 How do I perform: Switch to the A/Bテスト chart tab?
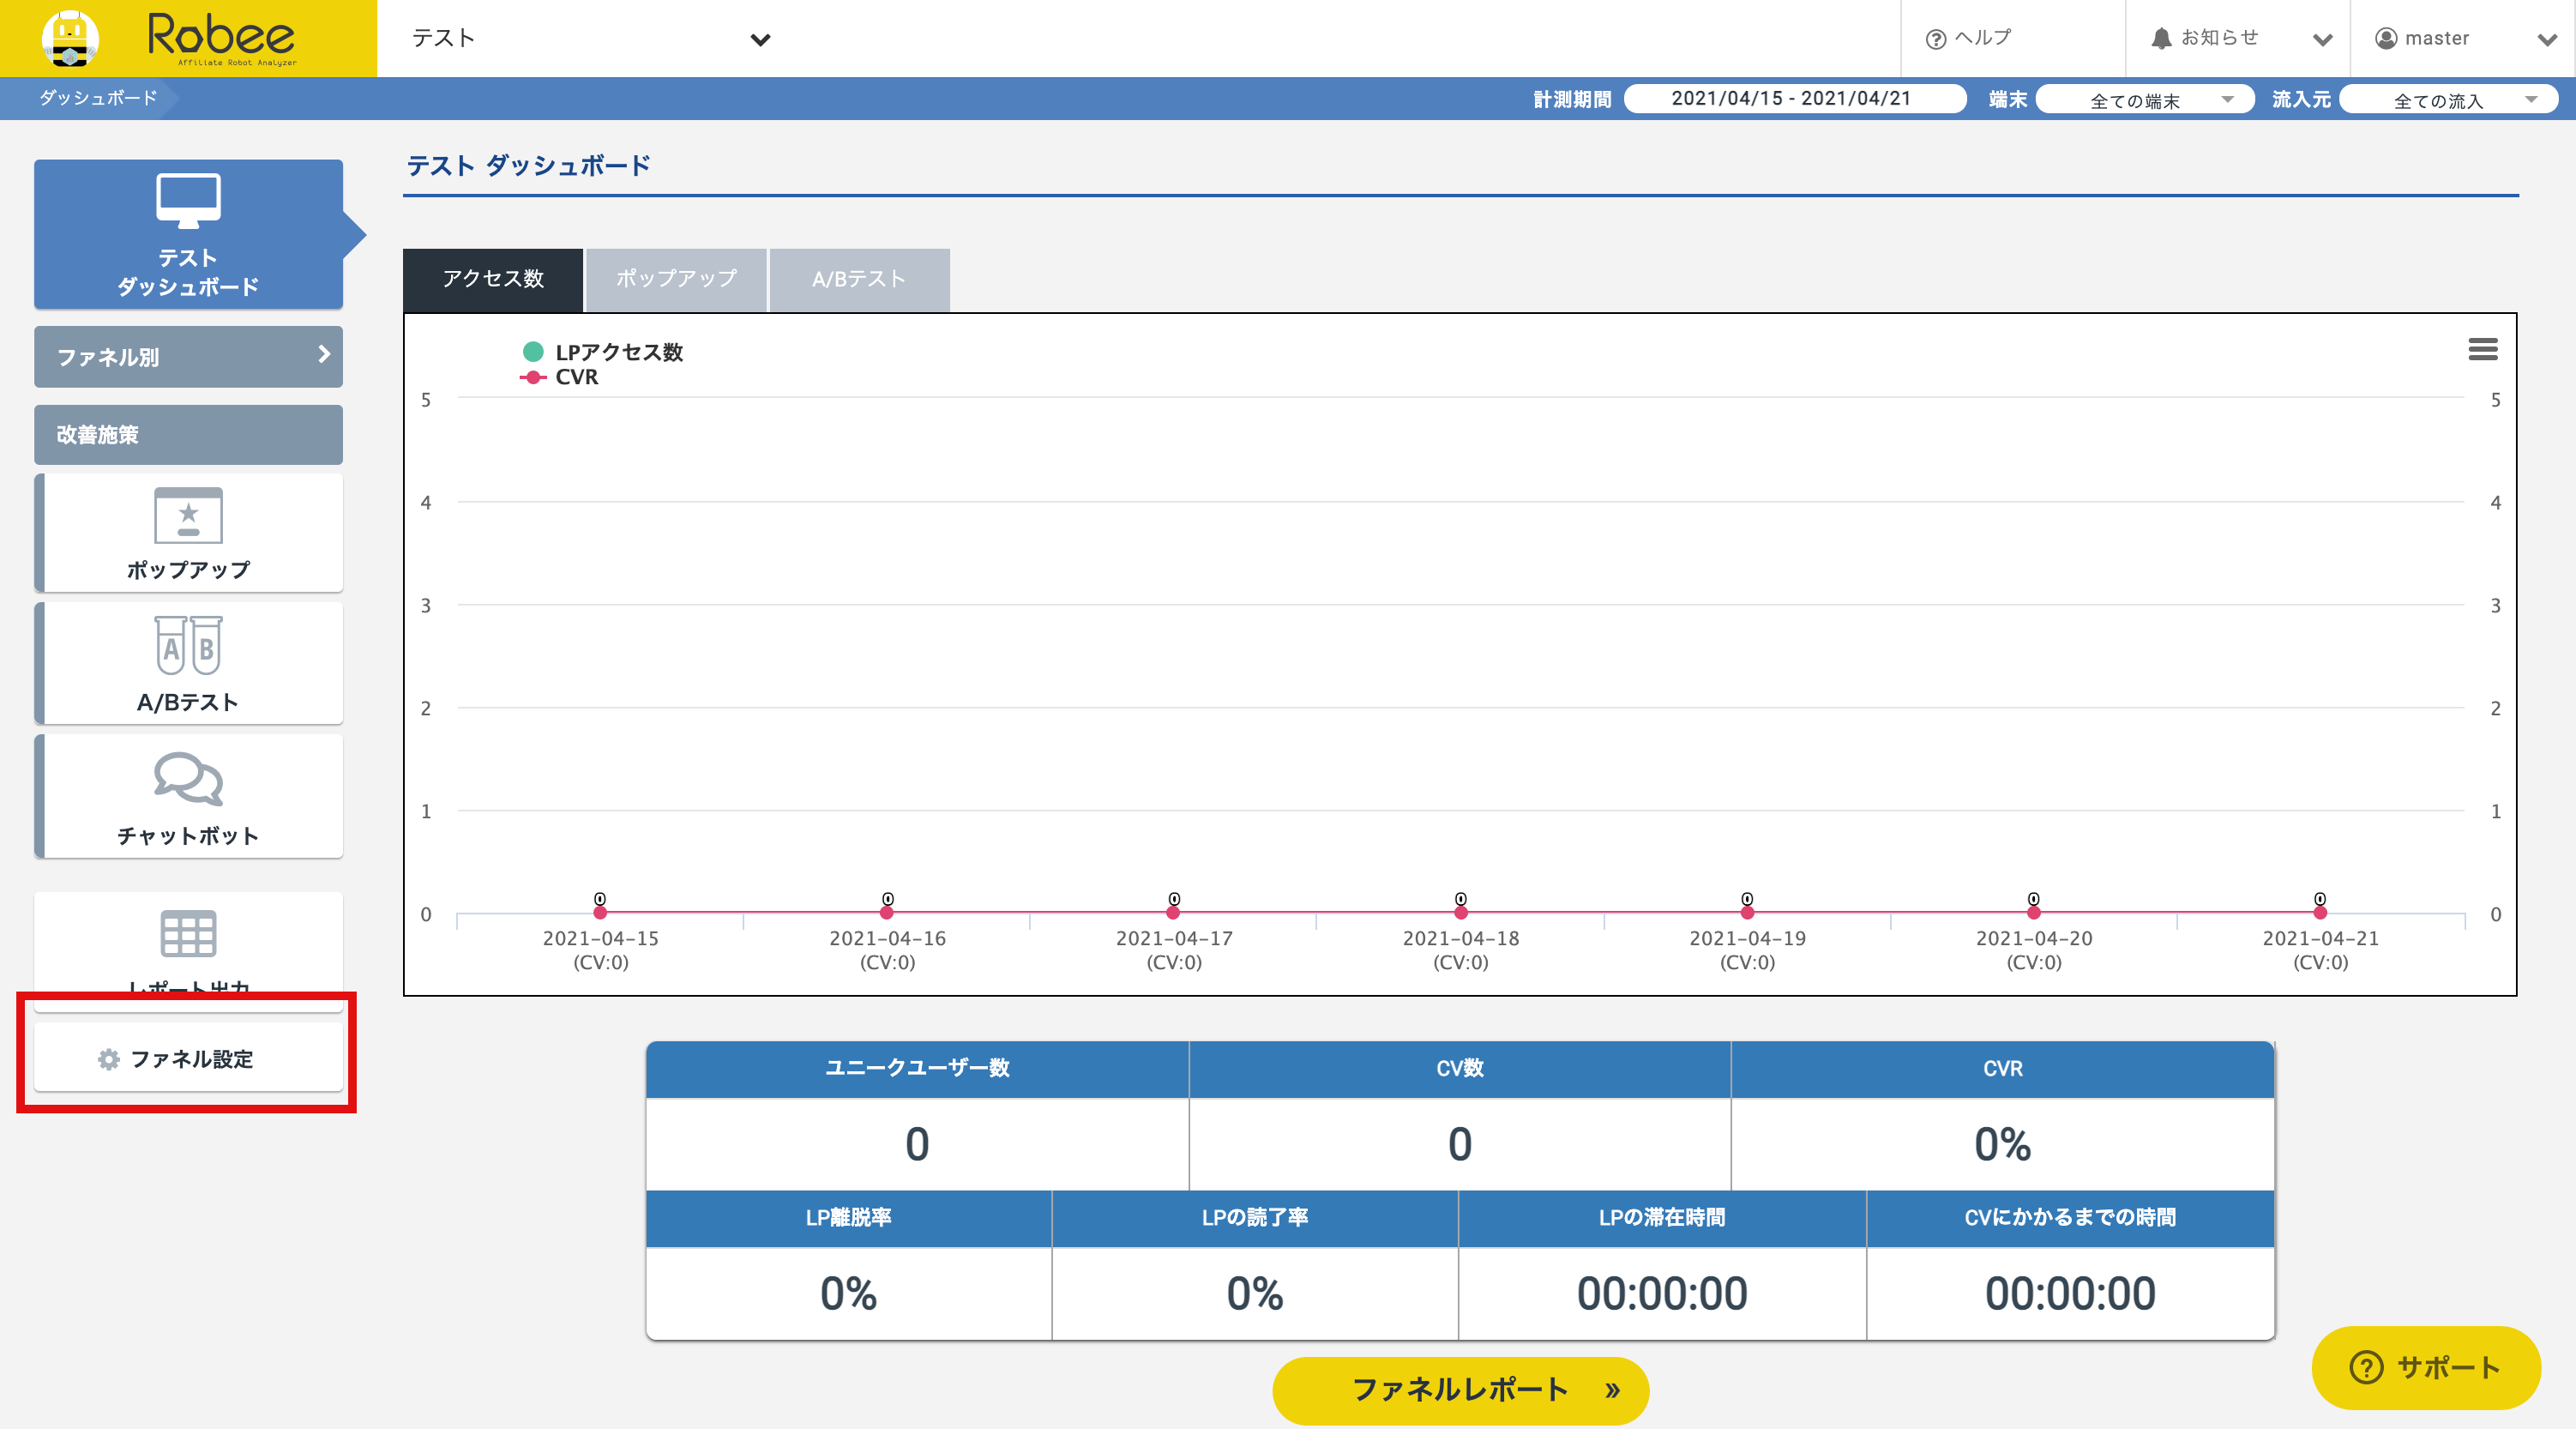click(859, 279)
